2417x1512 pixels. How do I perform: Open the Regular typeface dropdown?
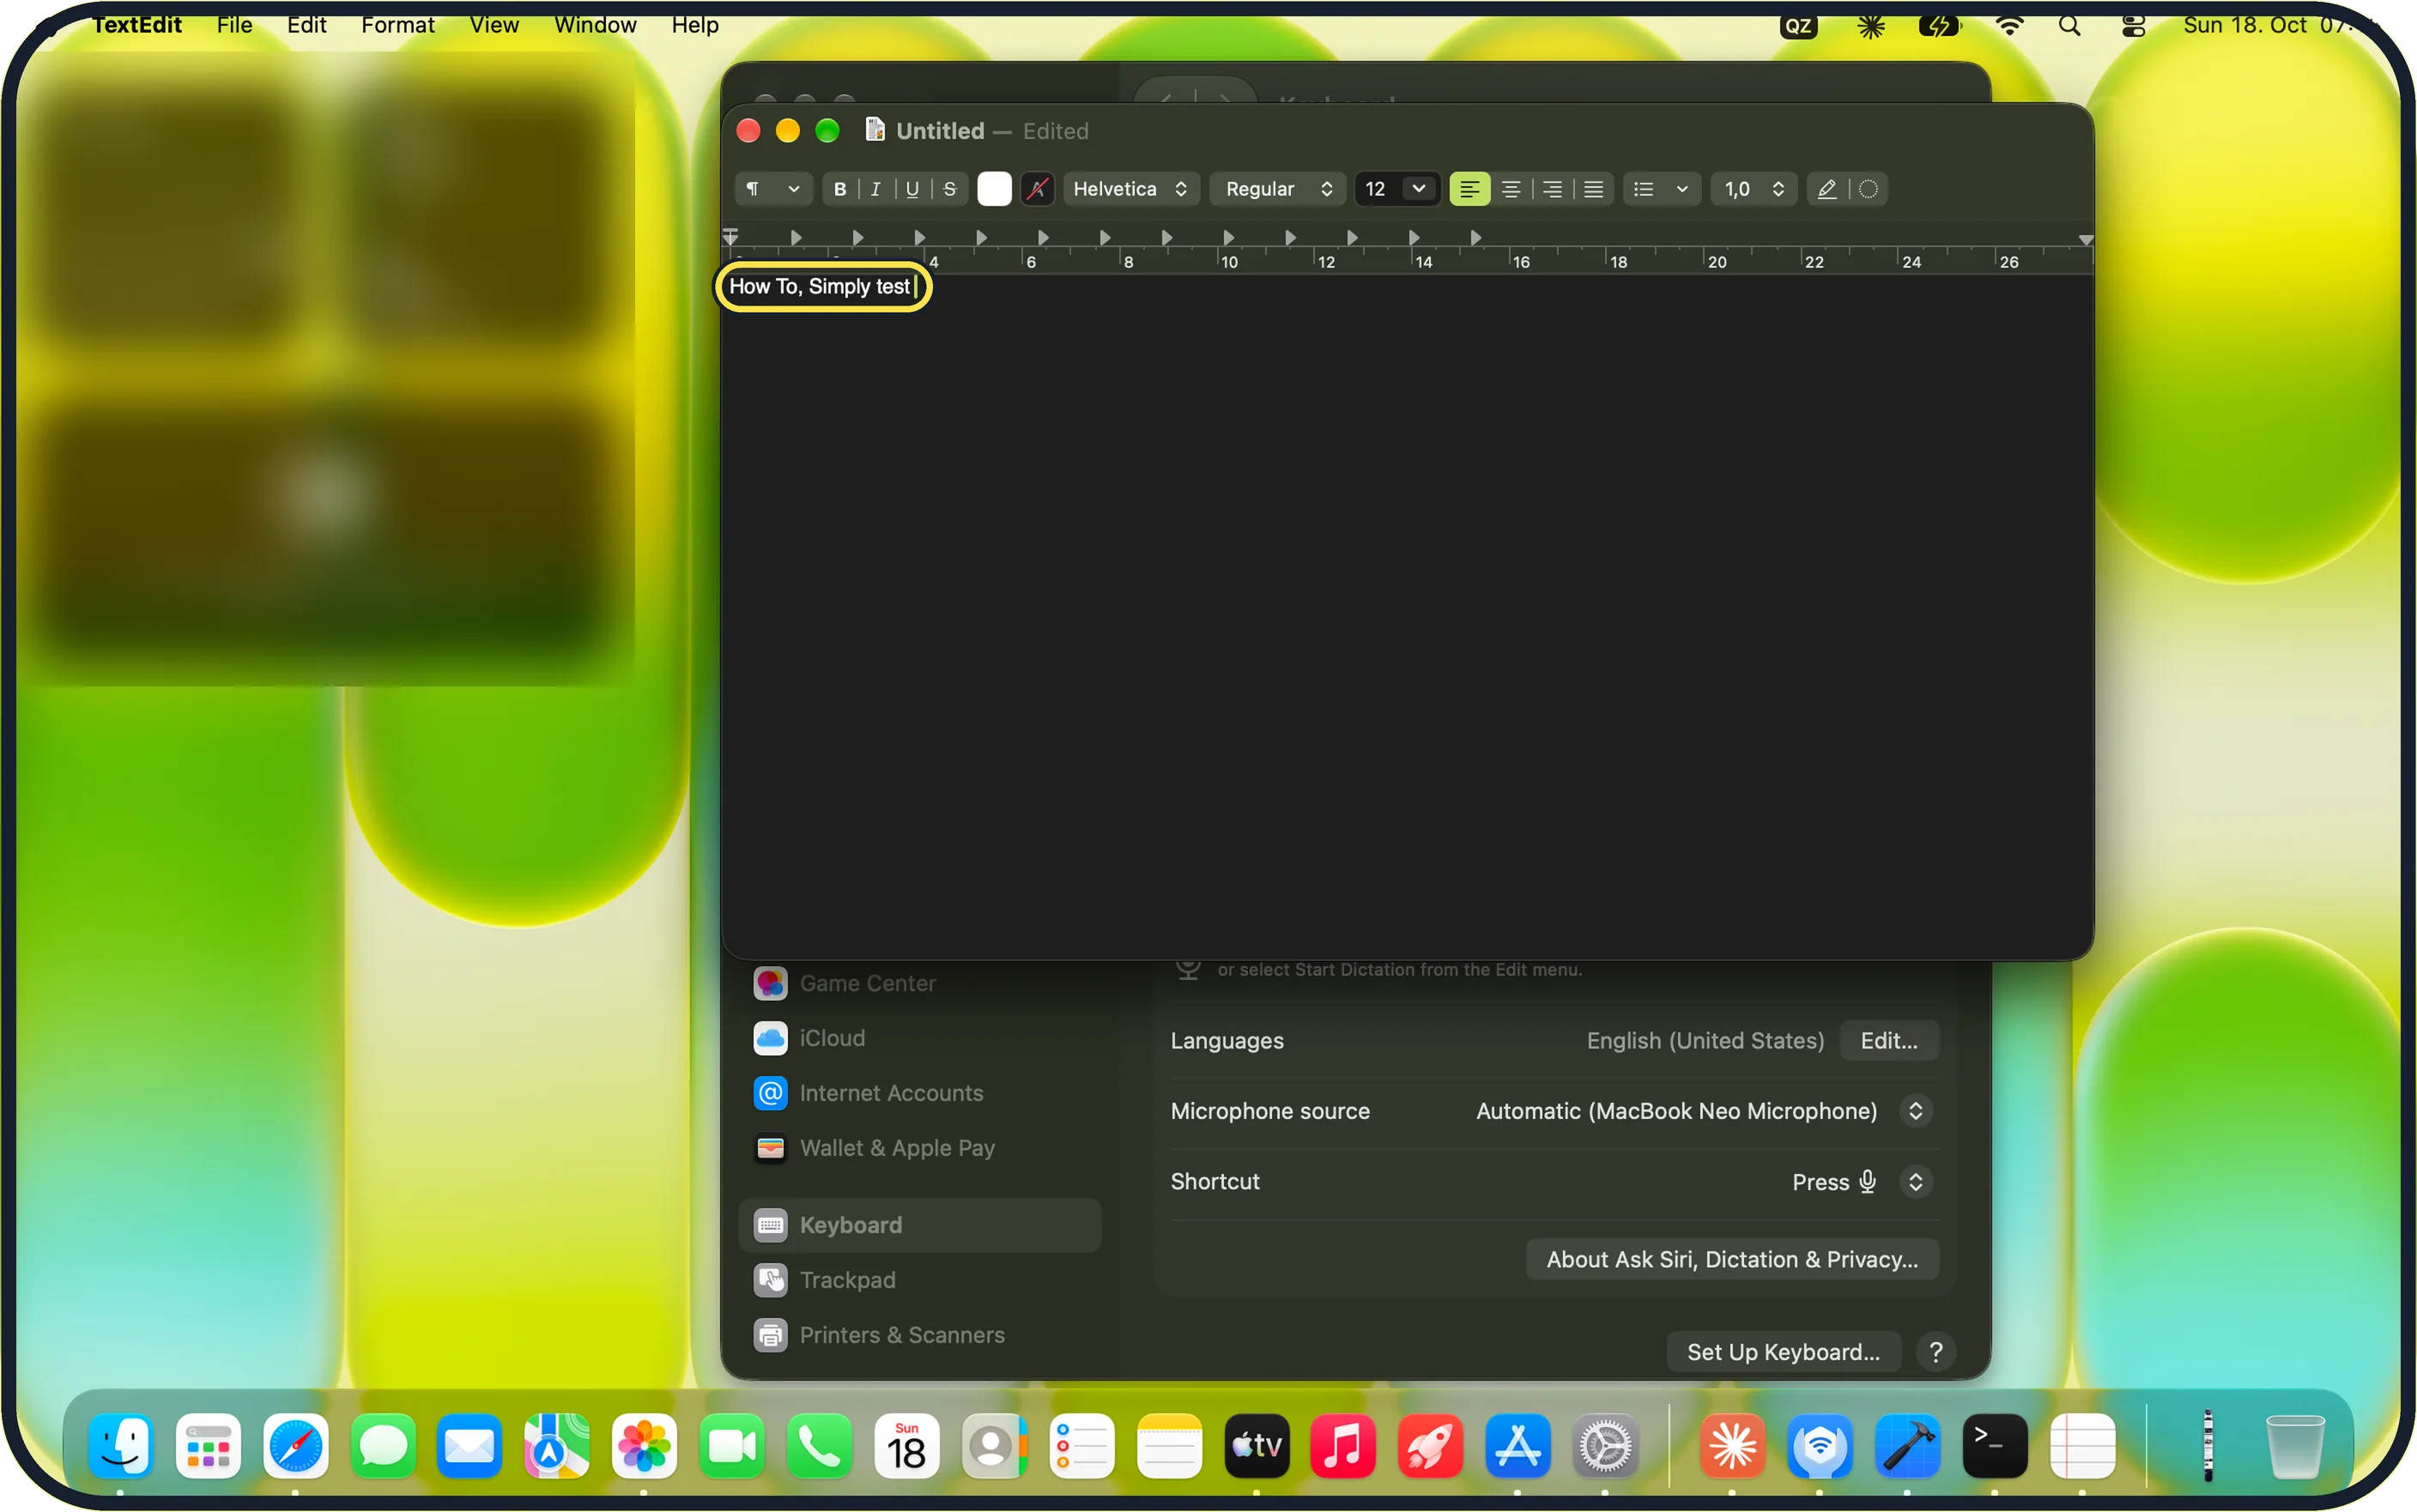[1278, 189]
